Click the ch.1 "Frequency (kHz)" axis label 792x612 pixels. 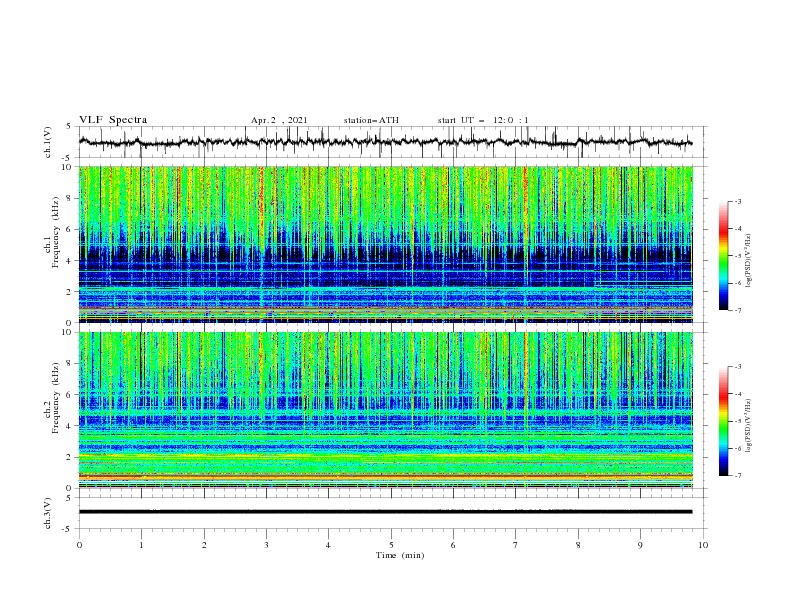coord(56,232)
